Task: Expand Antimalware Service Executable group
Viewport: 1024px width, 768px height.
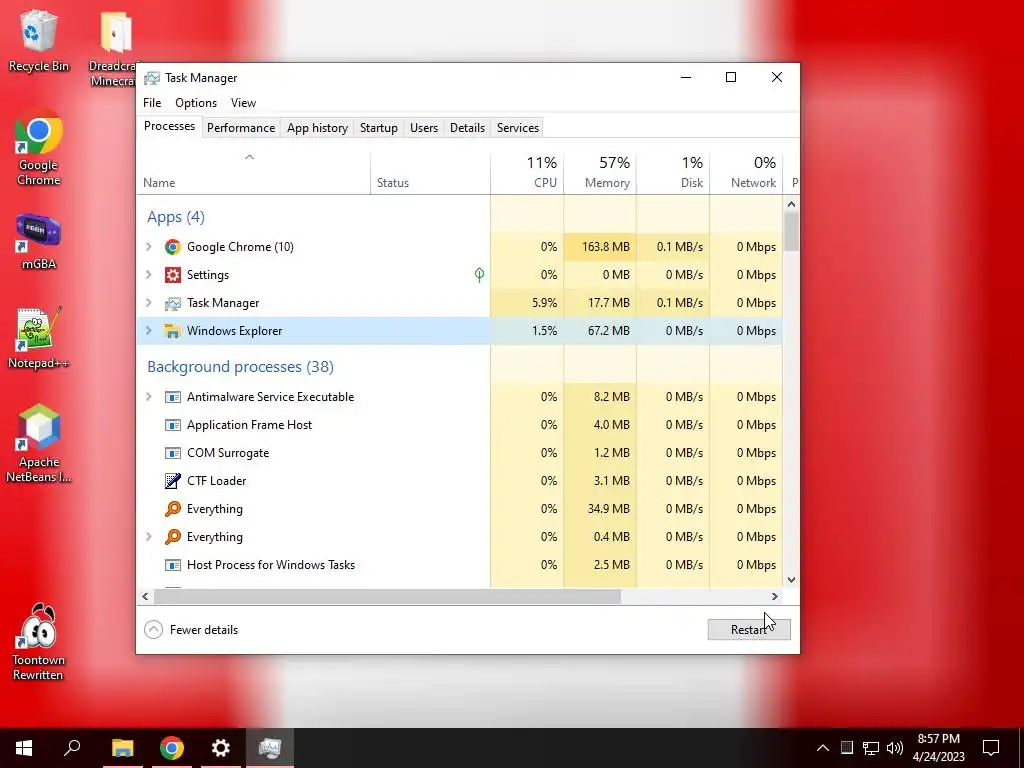Action: pyautogui.click(x=149, y=397)
